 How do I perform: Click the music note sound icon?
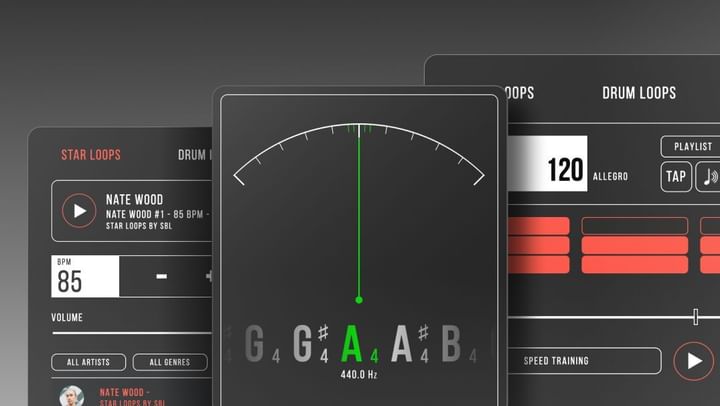[x=709, y=177]
